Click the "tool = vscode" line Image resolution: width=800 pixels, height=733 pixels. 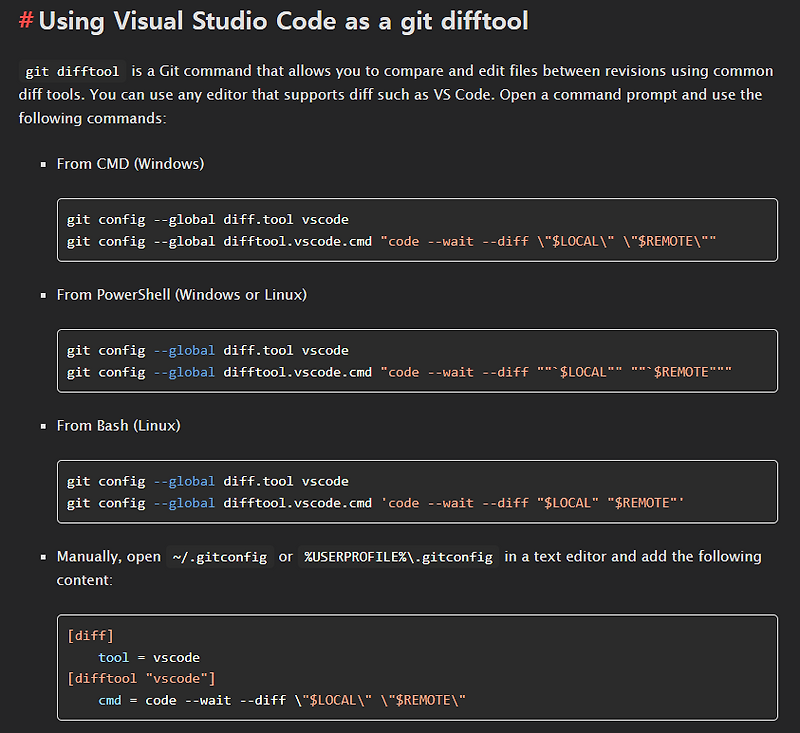[149, 657]
